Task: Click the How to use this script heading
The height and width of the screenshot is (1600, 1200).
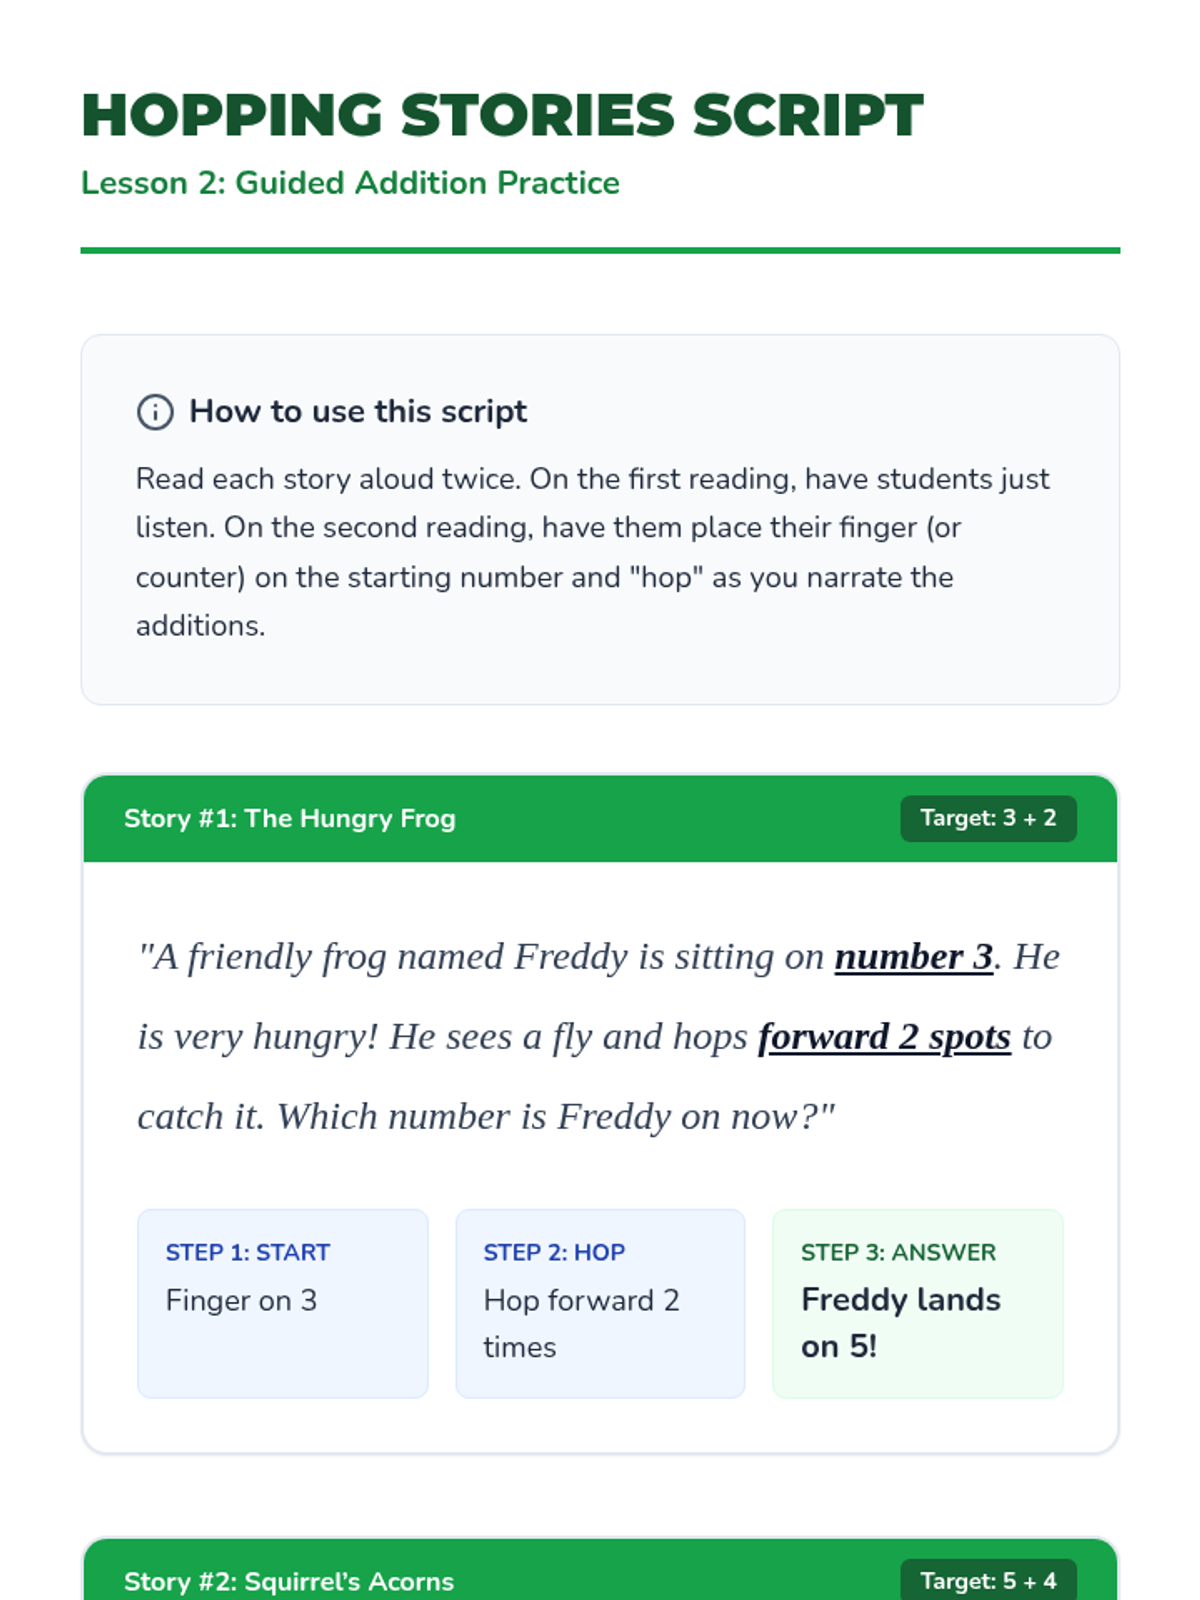Action: (x=358, y=411)
